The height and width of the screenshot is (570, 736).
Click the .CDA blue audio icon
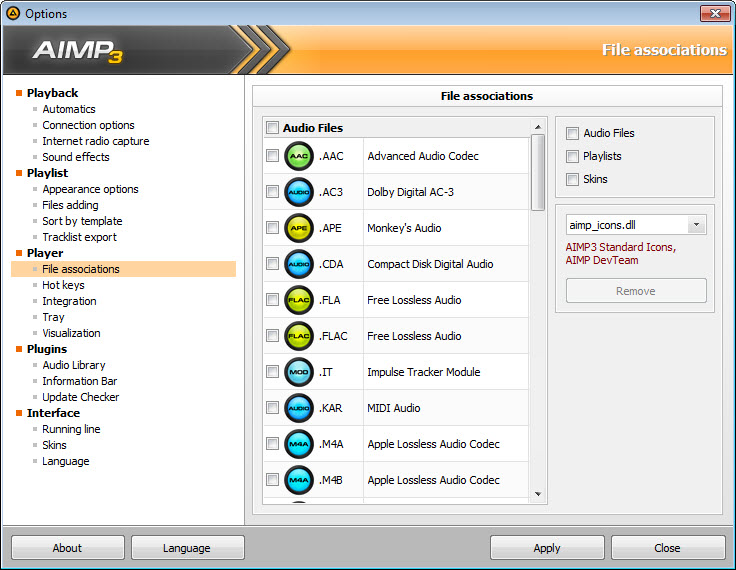[x=299, y=264]
